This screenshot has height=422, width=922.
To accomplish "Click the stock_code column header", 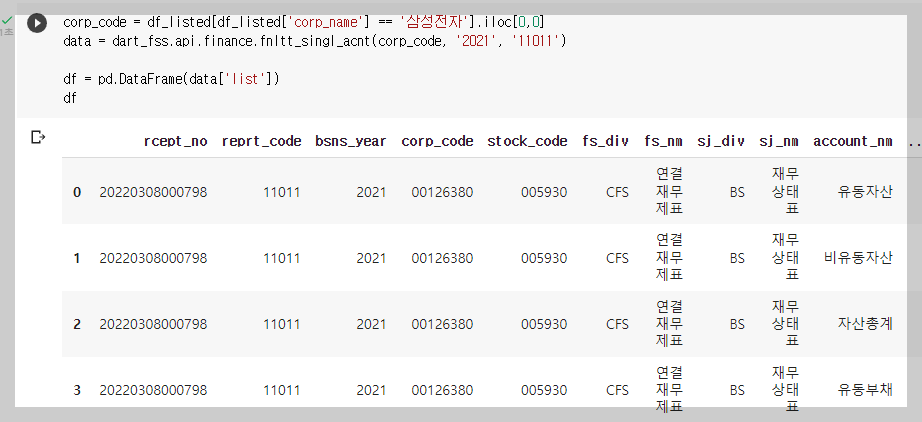I will [527, 142].
